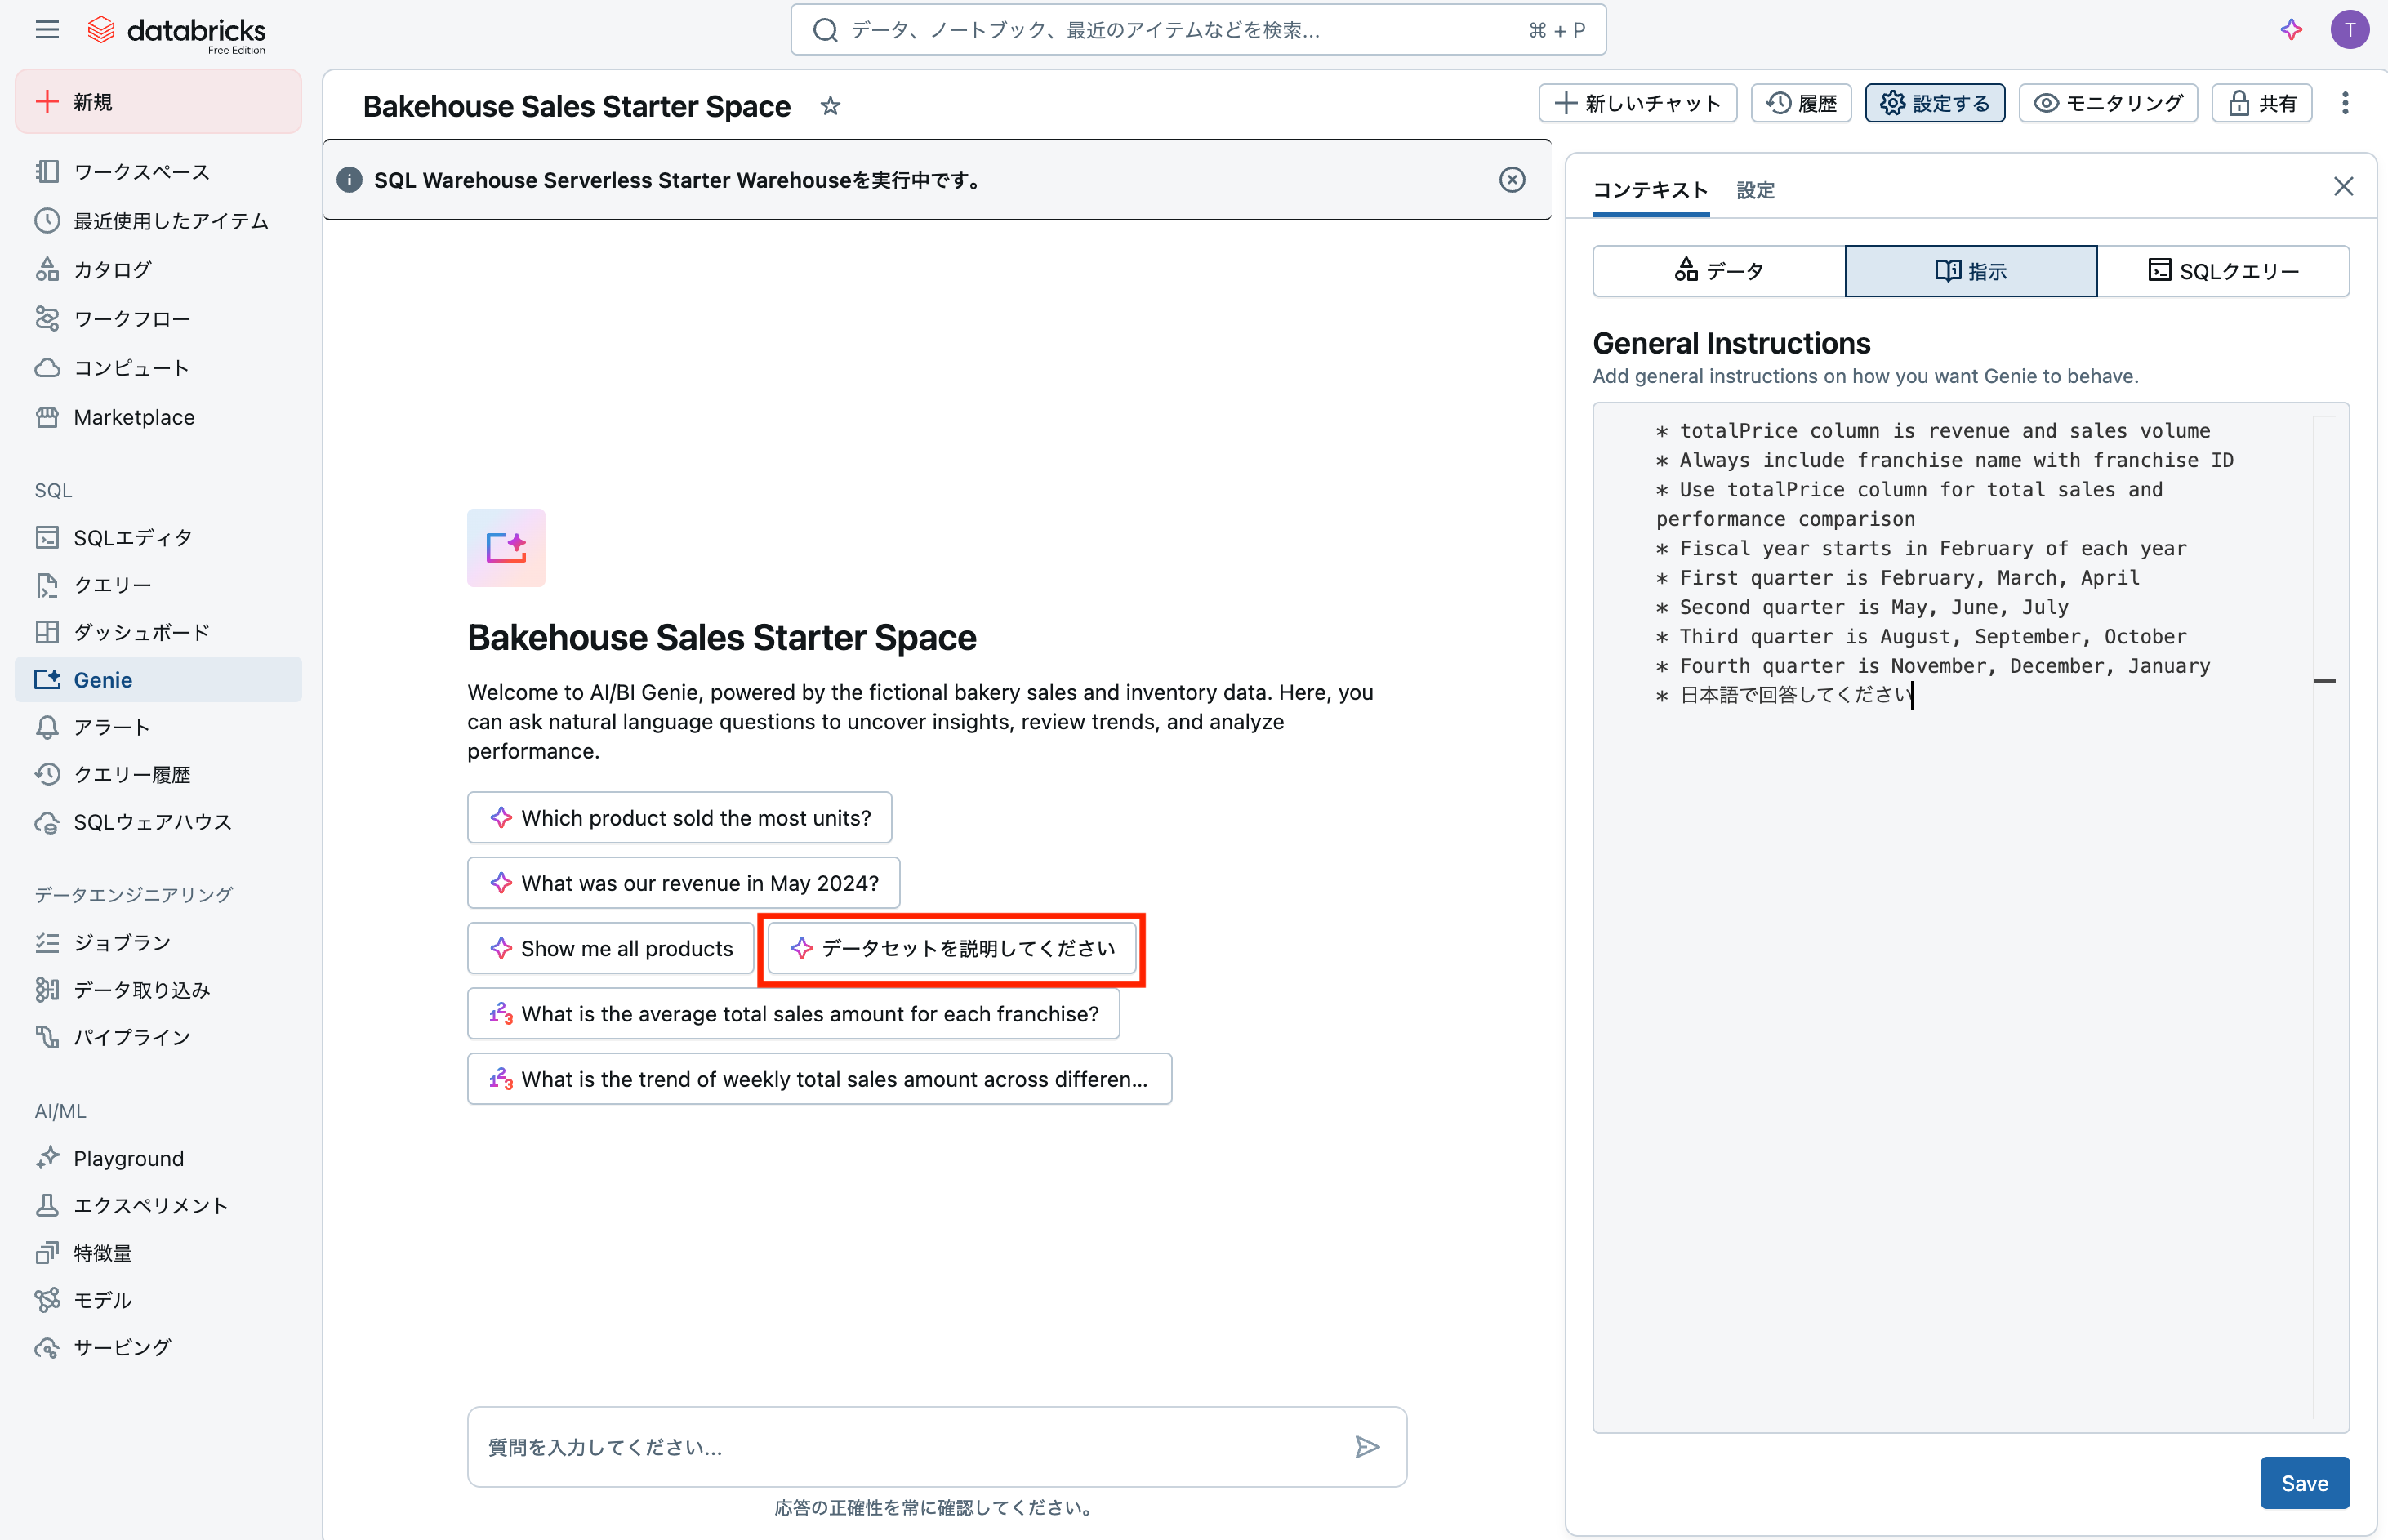The width and height of the screenshot is (2388, 1540).
Task: Open カタログ in the sidebar
Action: tap(158, 270)
